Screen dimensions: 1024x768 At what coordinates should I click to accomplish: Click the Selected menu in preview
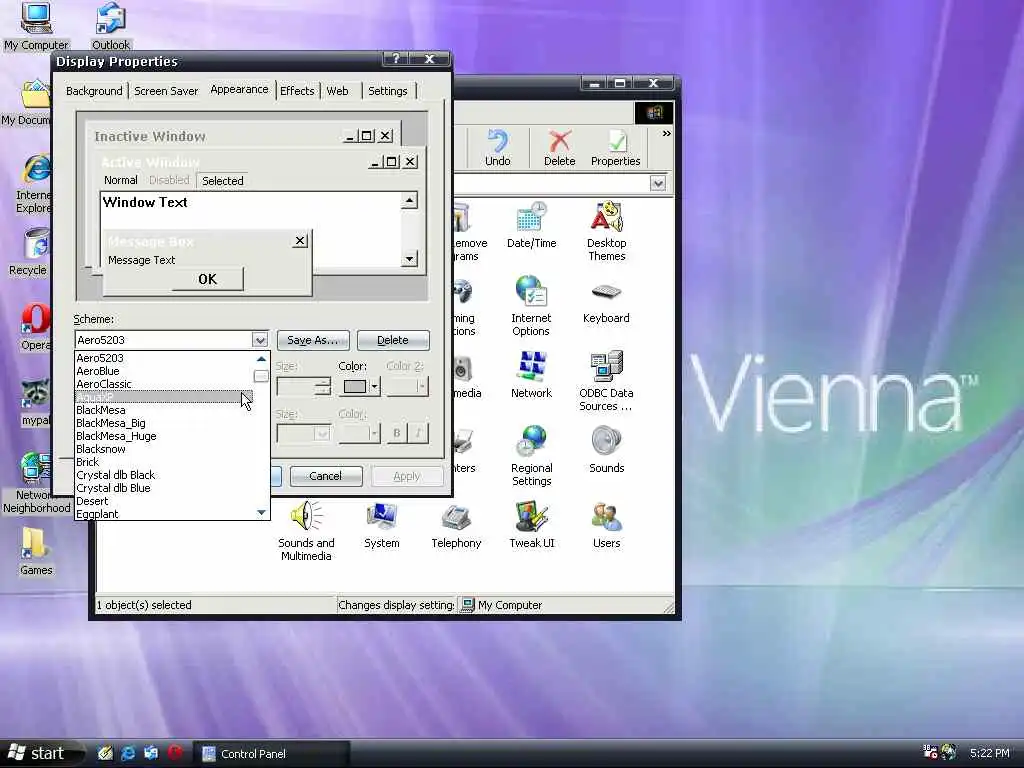click(222, 181)
